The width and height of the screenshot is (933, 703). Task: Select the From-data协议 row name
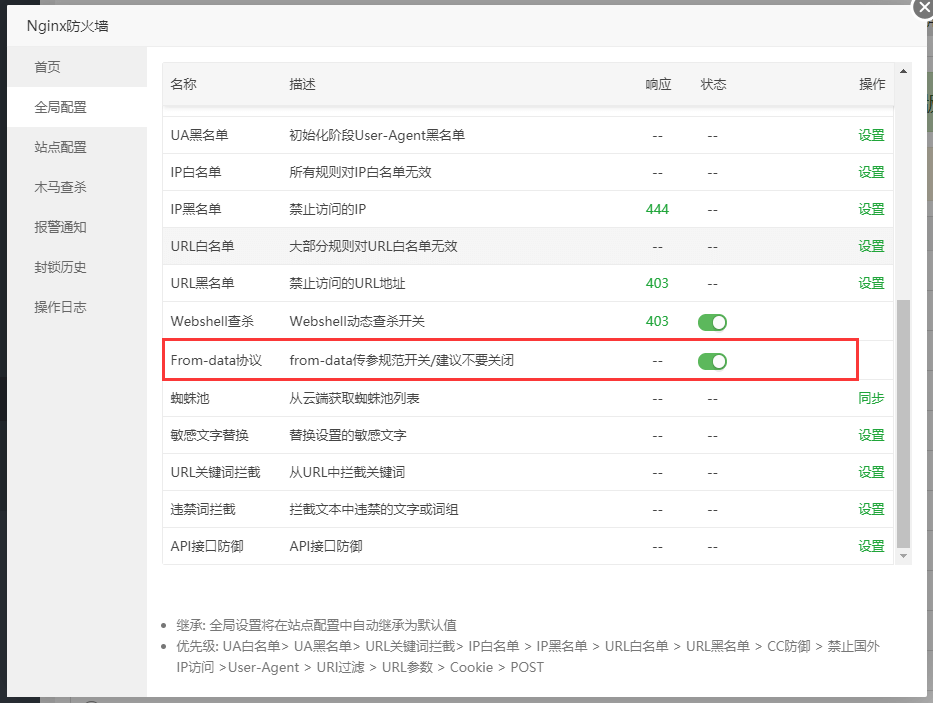click(x=216, y=361)
